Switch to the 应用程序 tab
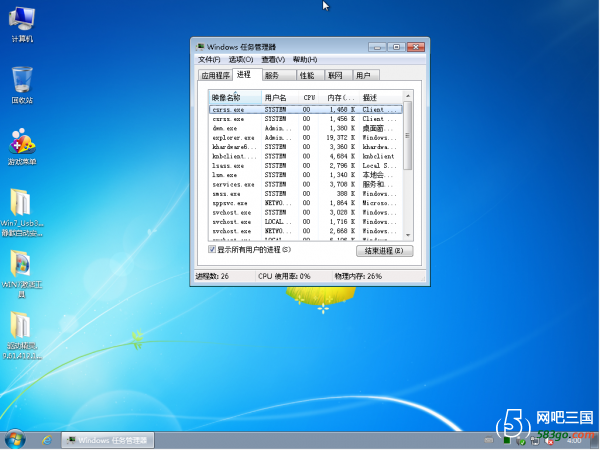The width and height of the screenshot is (600, 450). pyautogui.click(x=215, y=75)
